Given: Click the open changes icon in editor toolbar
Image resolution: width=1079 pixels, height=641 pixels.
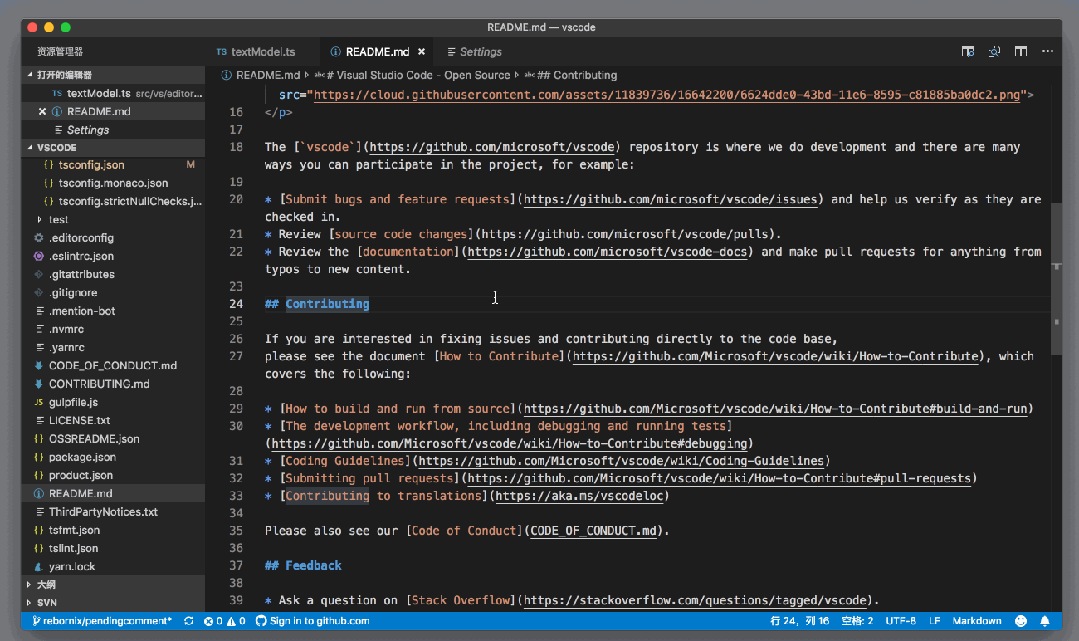Looking at the screenshot, I should [995, 51].
